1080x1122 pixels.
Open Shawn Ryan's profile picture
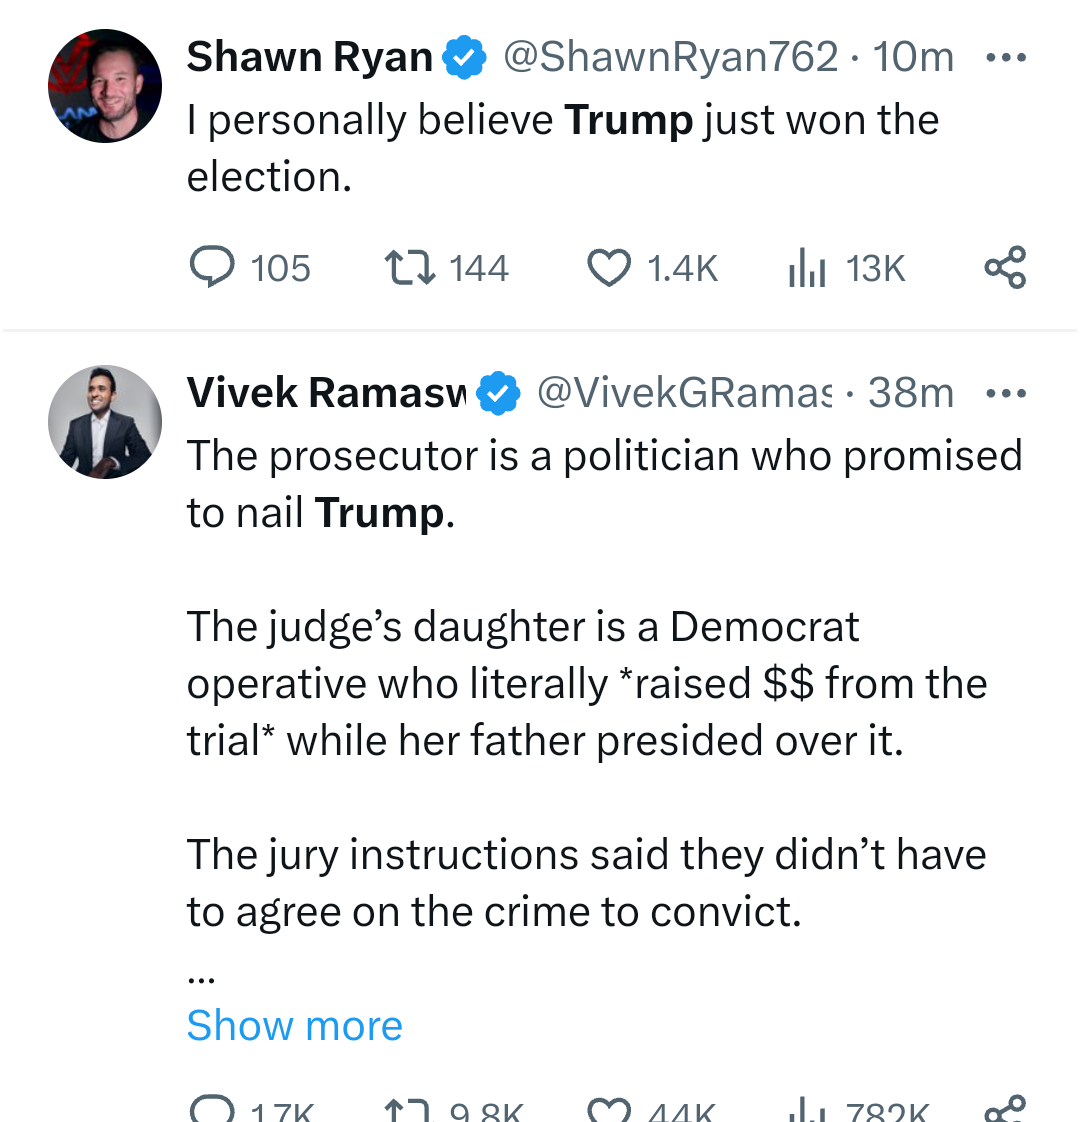point(105,86)
